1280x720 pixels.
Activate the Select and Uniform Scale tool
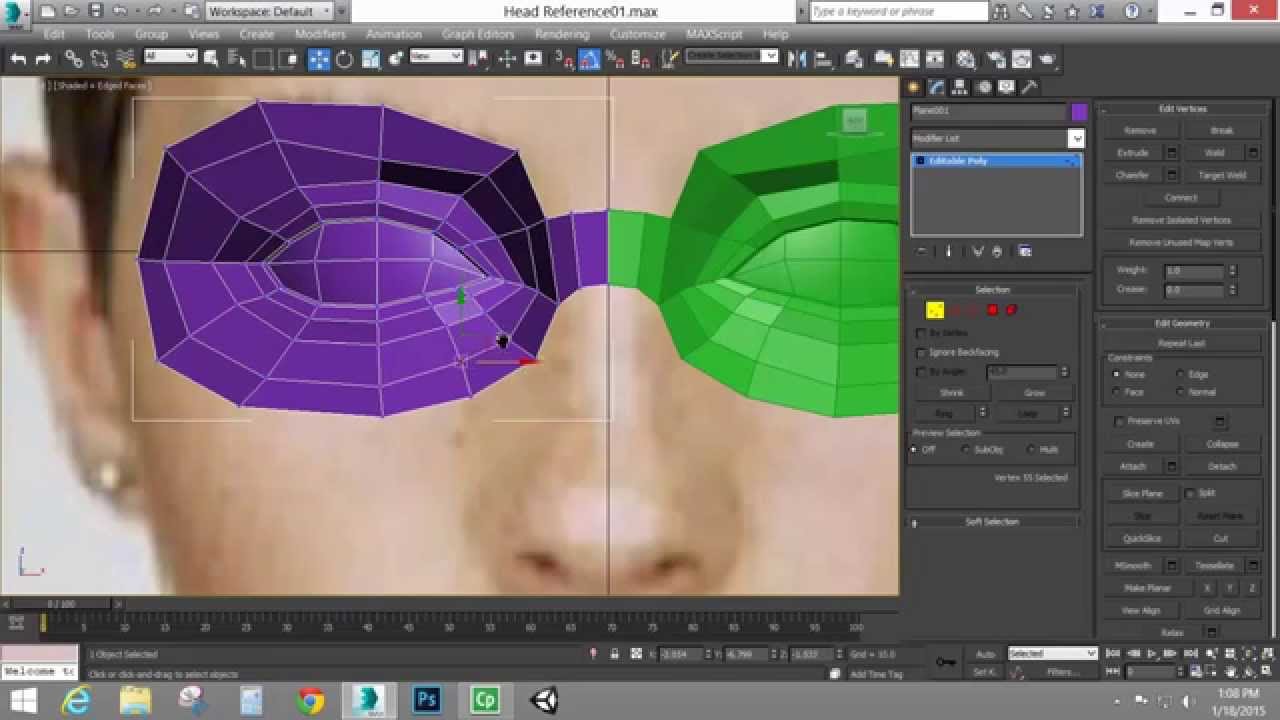click(x=370, y=59)
